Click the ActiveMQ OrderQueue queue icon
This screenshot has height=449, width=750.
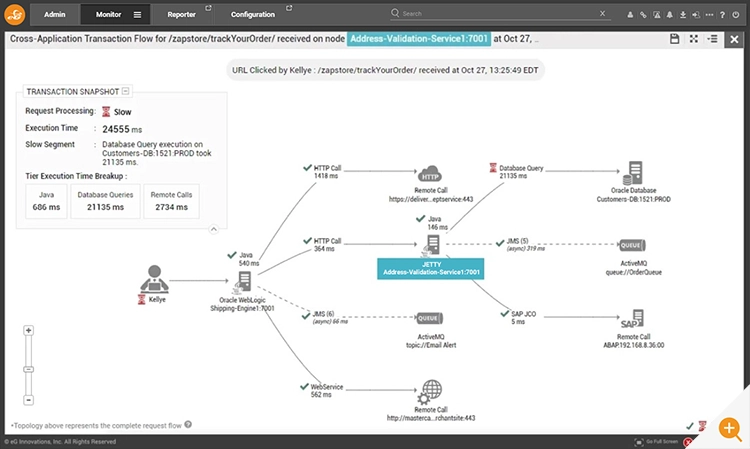click(632, 245)
